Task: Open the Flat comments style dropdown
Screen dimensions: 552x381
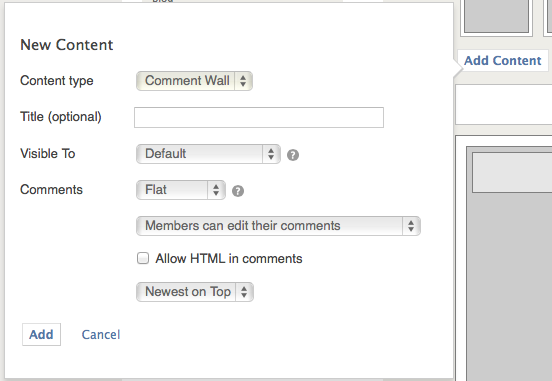Action: point(181,190)
